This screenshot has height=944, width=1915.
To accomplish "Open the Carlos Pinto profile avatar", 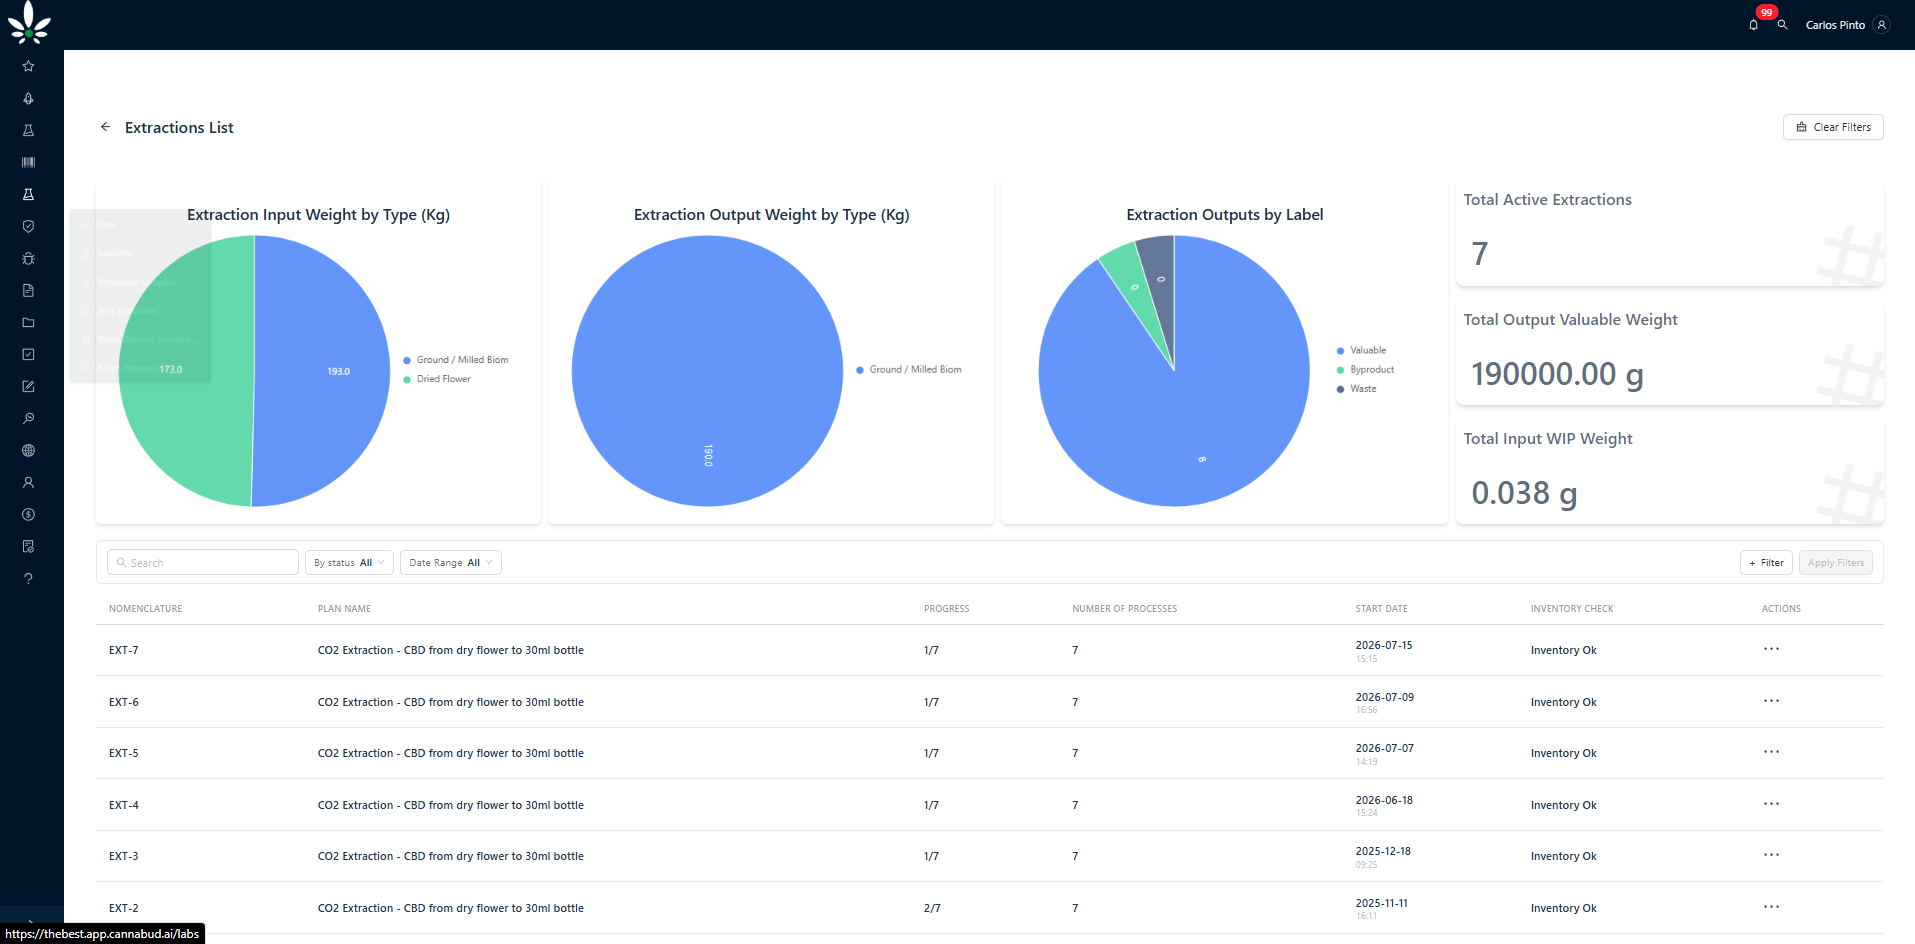I will click(x=1882, y=25).
